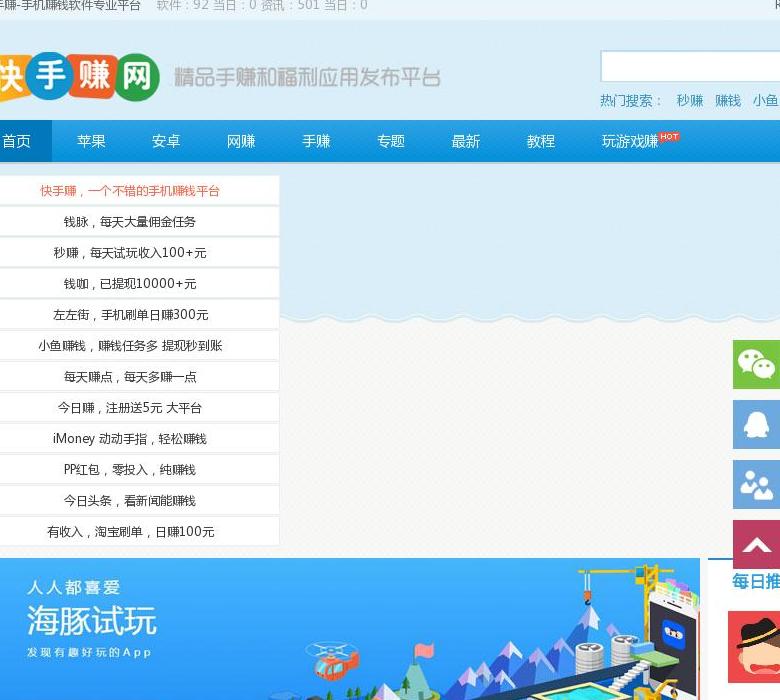Open the QQ penguin contact icon
This screenshot has height=700, width=780.
[756, 424]
